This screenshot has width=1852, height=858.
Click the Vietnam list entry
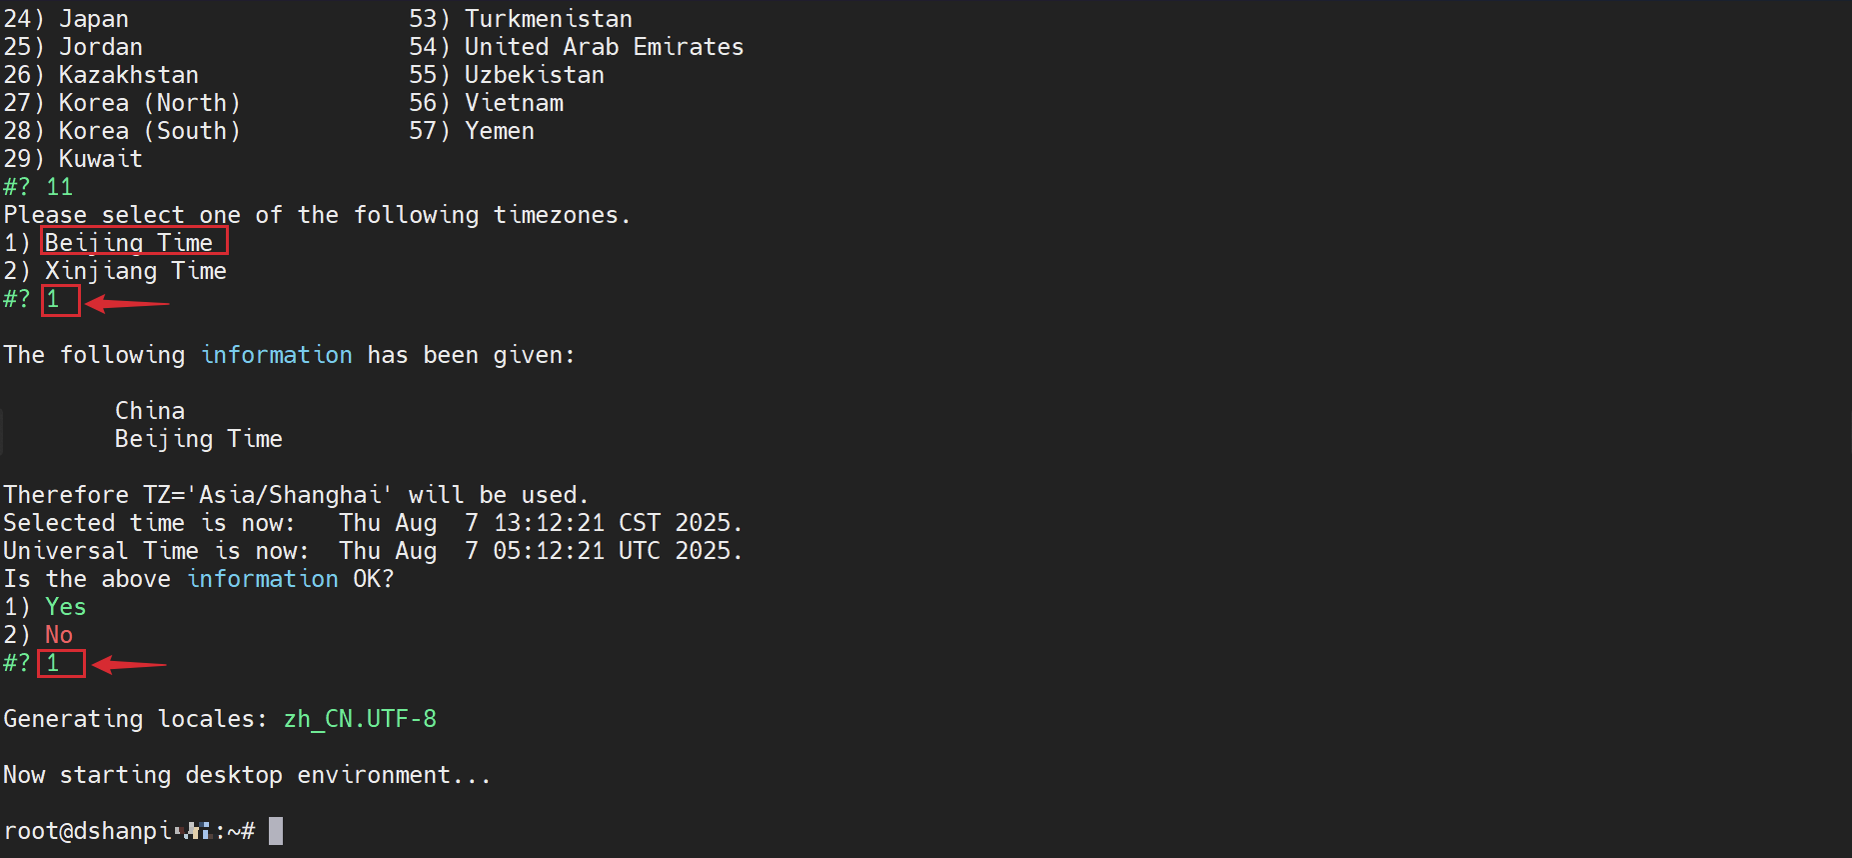[x=514, y=103]
